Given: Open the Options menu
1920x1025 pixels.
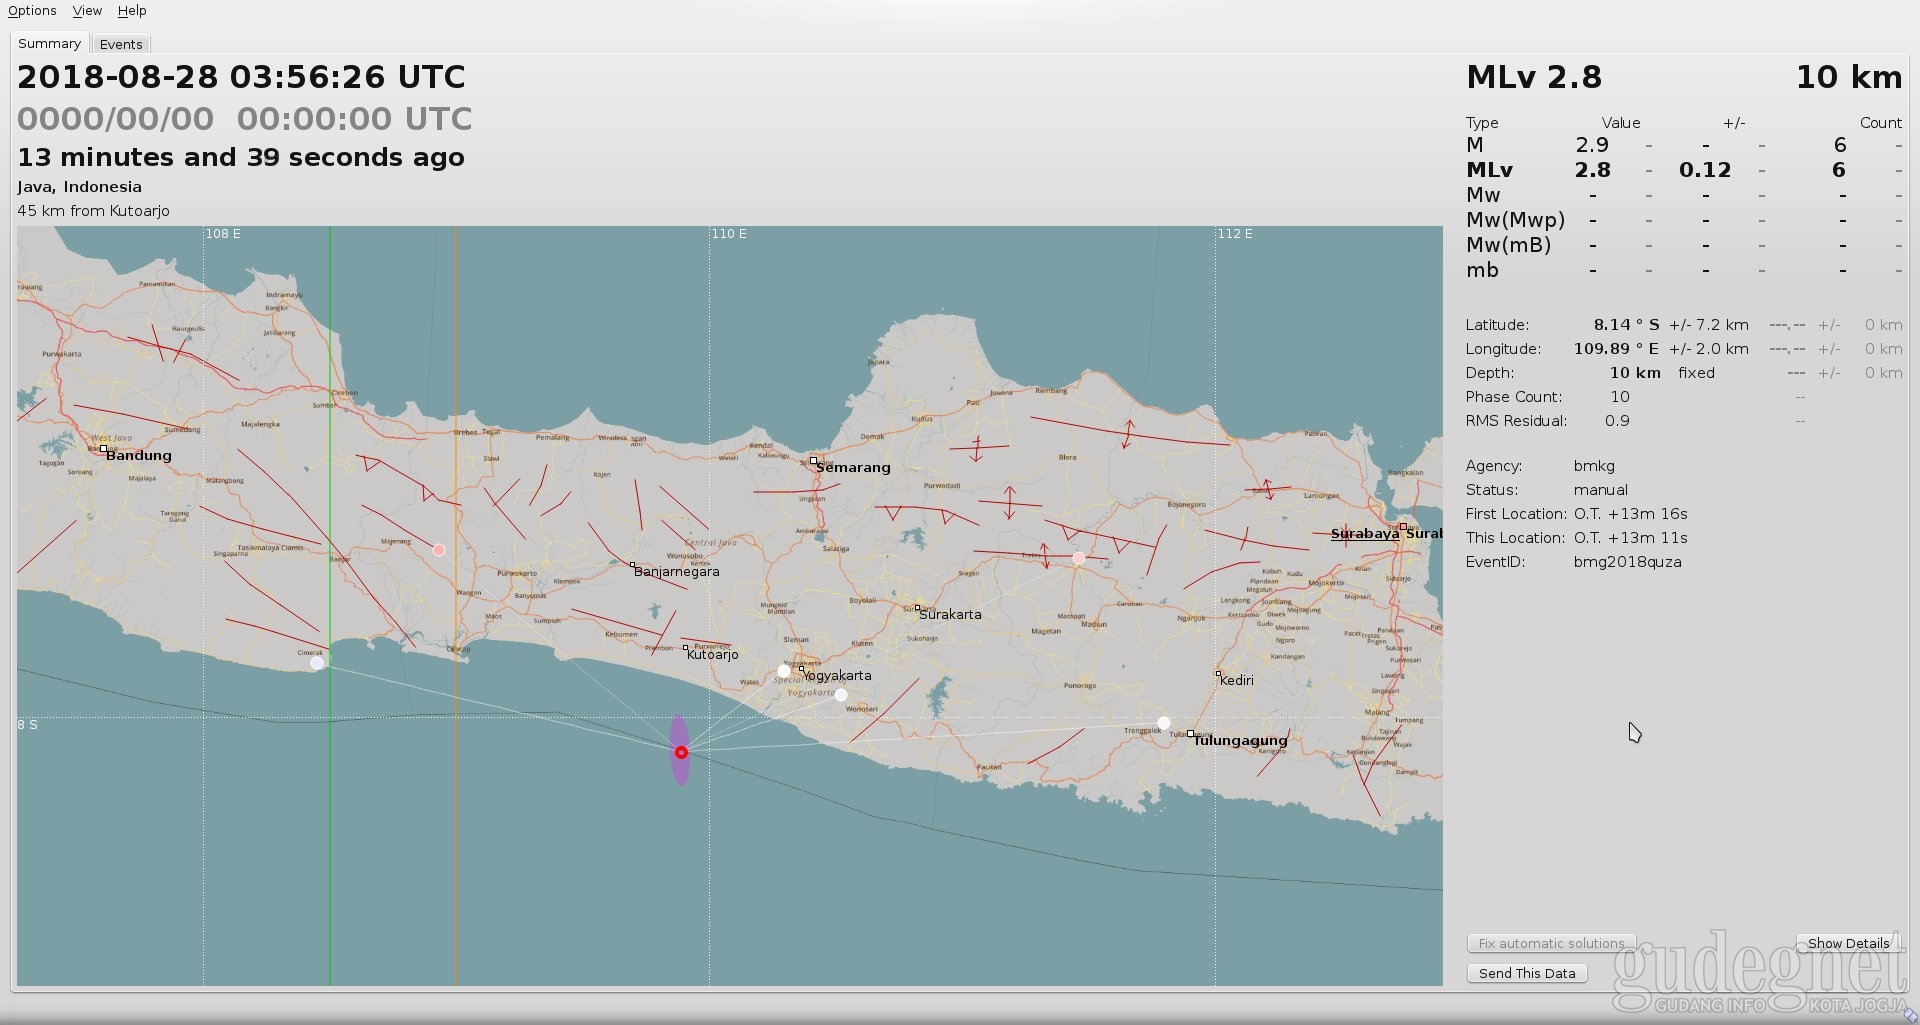Looking at the screenshot, I should 32,11.
